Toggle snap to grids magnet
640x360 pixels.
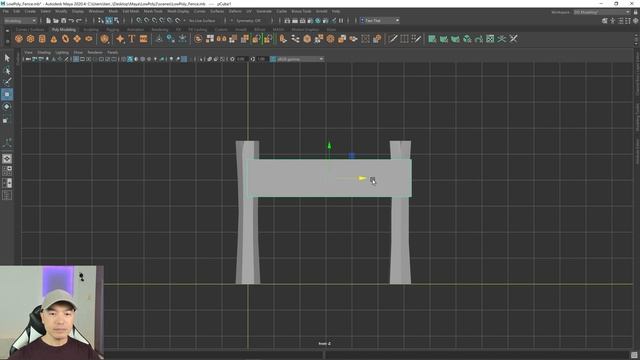(x=139, y=20)
